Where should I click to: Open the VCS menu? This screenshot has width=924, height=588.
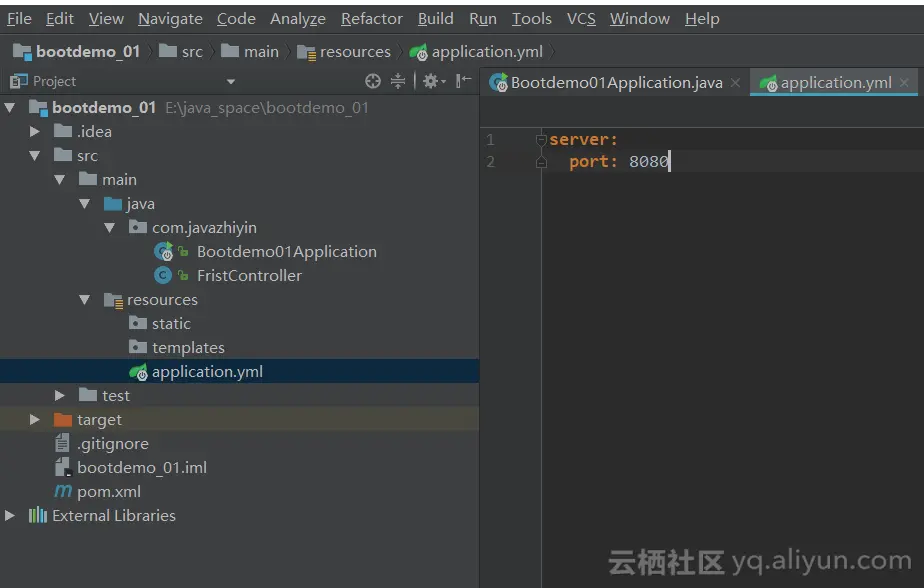pyautogui.click(x=581, y=19)
